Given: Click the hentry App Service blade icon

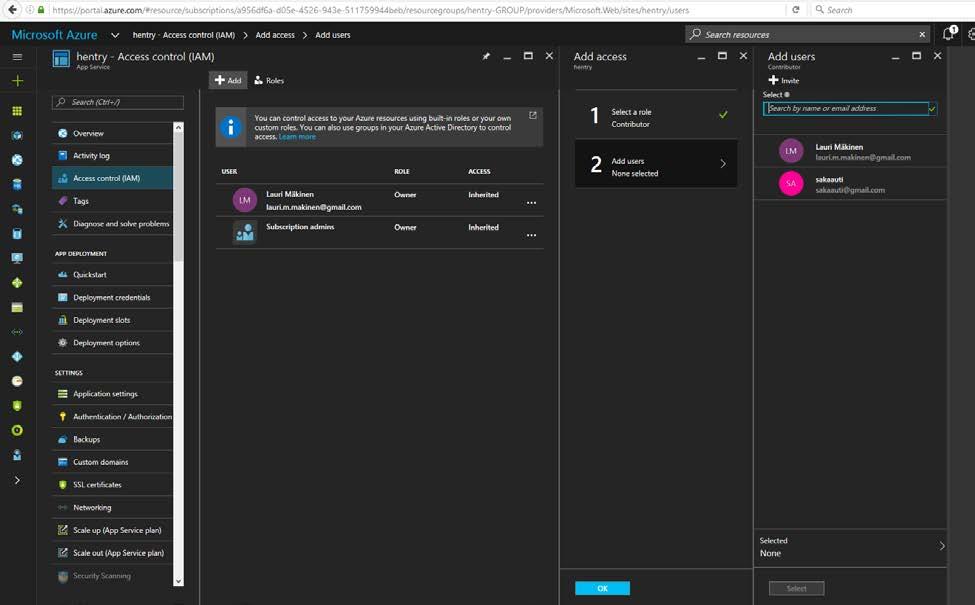Looking at the screenshot, I should click(x=61, y=59).
